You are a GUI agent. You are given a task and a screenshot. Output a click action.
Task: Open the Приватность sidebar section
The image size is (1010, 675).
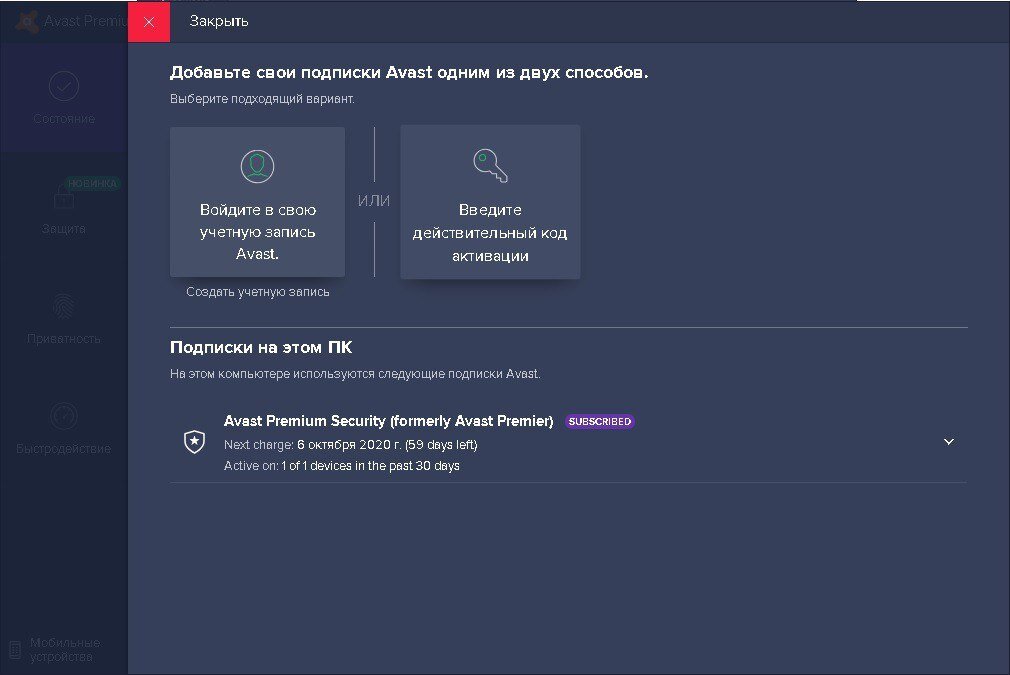[64, 318]
